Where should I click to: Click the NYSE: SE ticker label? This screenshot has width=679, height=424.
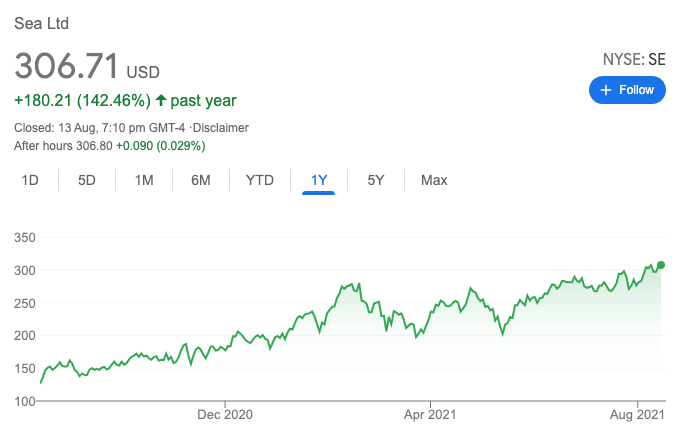pyautogui.click(x=634, y=60)
